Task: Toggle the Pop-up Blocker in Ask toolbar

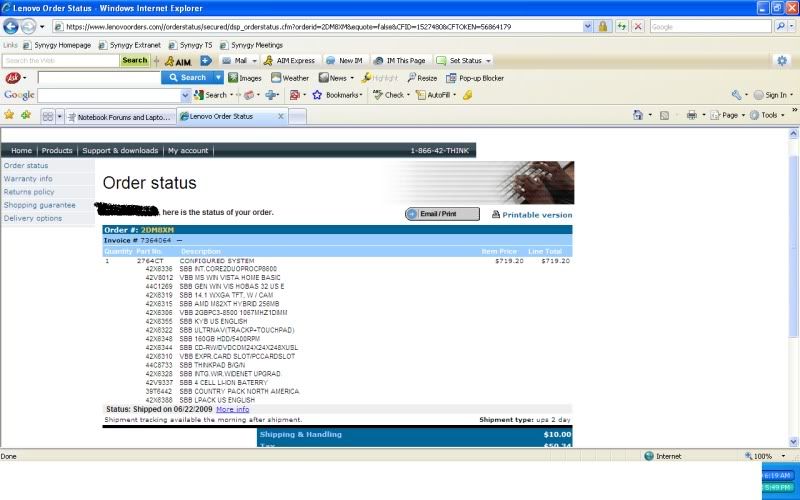Action: (x=475, y=78)
